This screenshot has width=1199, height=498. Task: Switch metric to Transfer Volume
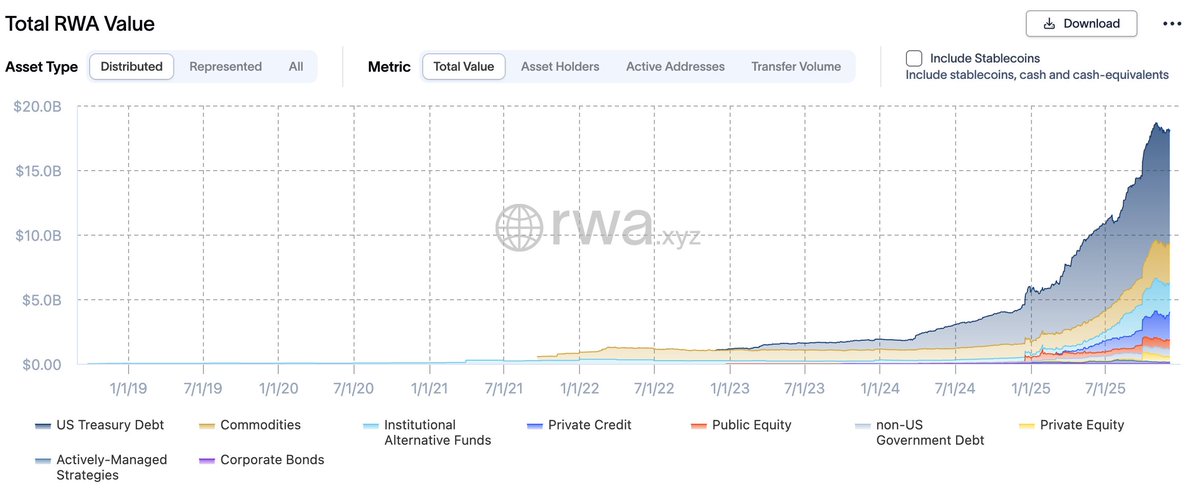pyautogui.click(x=796, y=67)
